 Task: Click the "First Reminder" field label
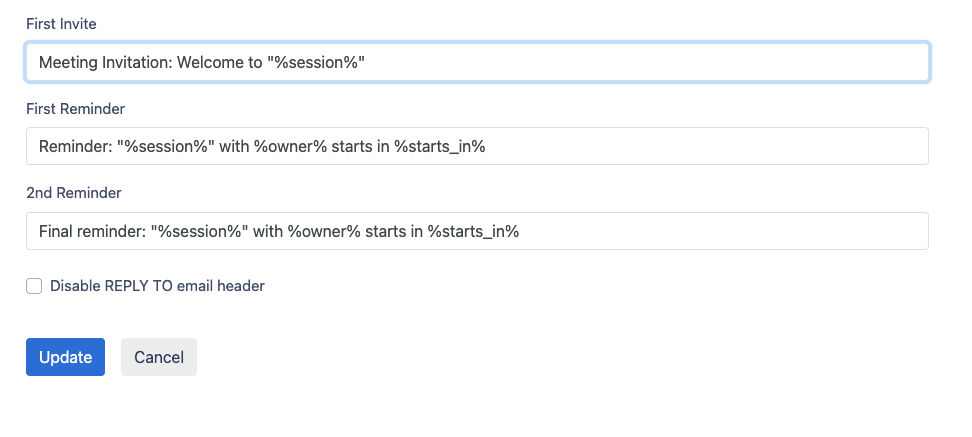(75, 108)
